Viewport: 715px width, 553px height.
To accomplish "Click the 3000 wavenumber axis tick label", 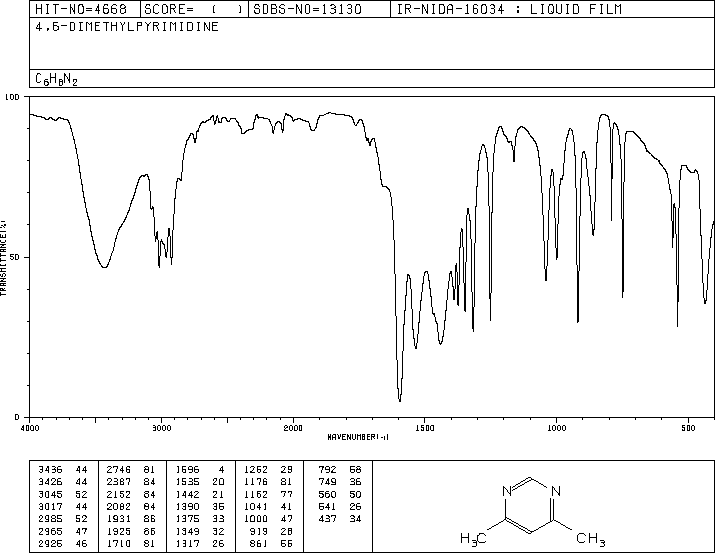I will pyautogui.click(x=161, y=428).
